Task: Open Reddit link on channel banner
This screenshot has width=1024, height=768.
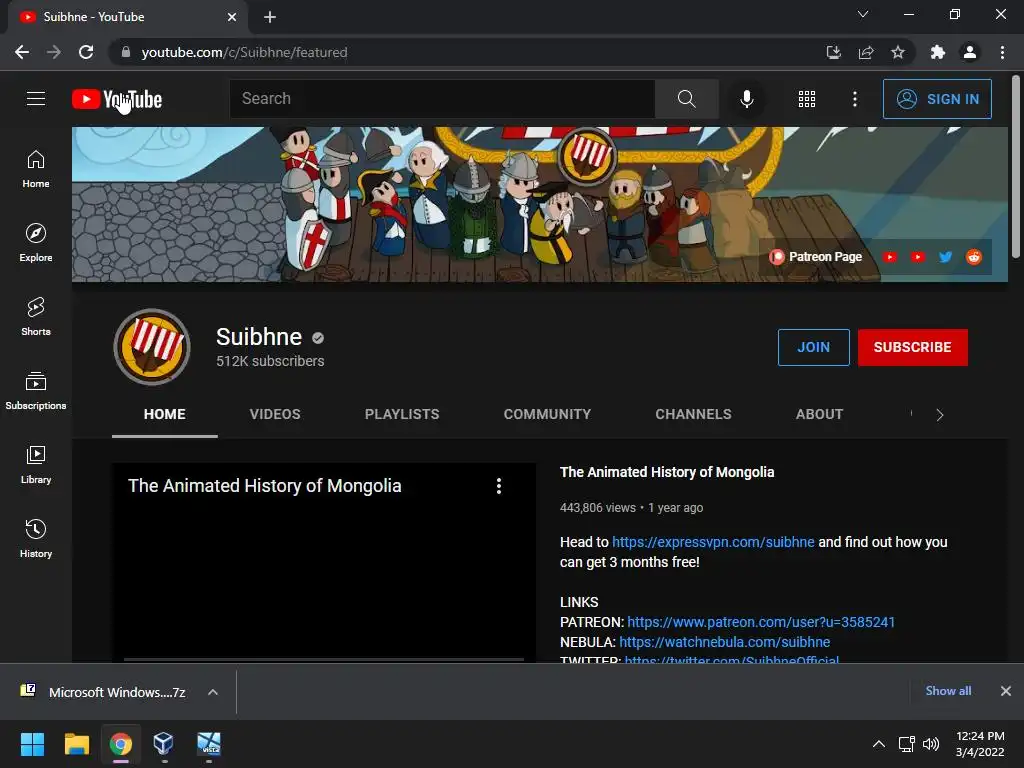Action: coord(974,257)
